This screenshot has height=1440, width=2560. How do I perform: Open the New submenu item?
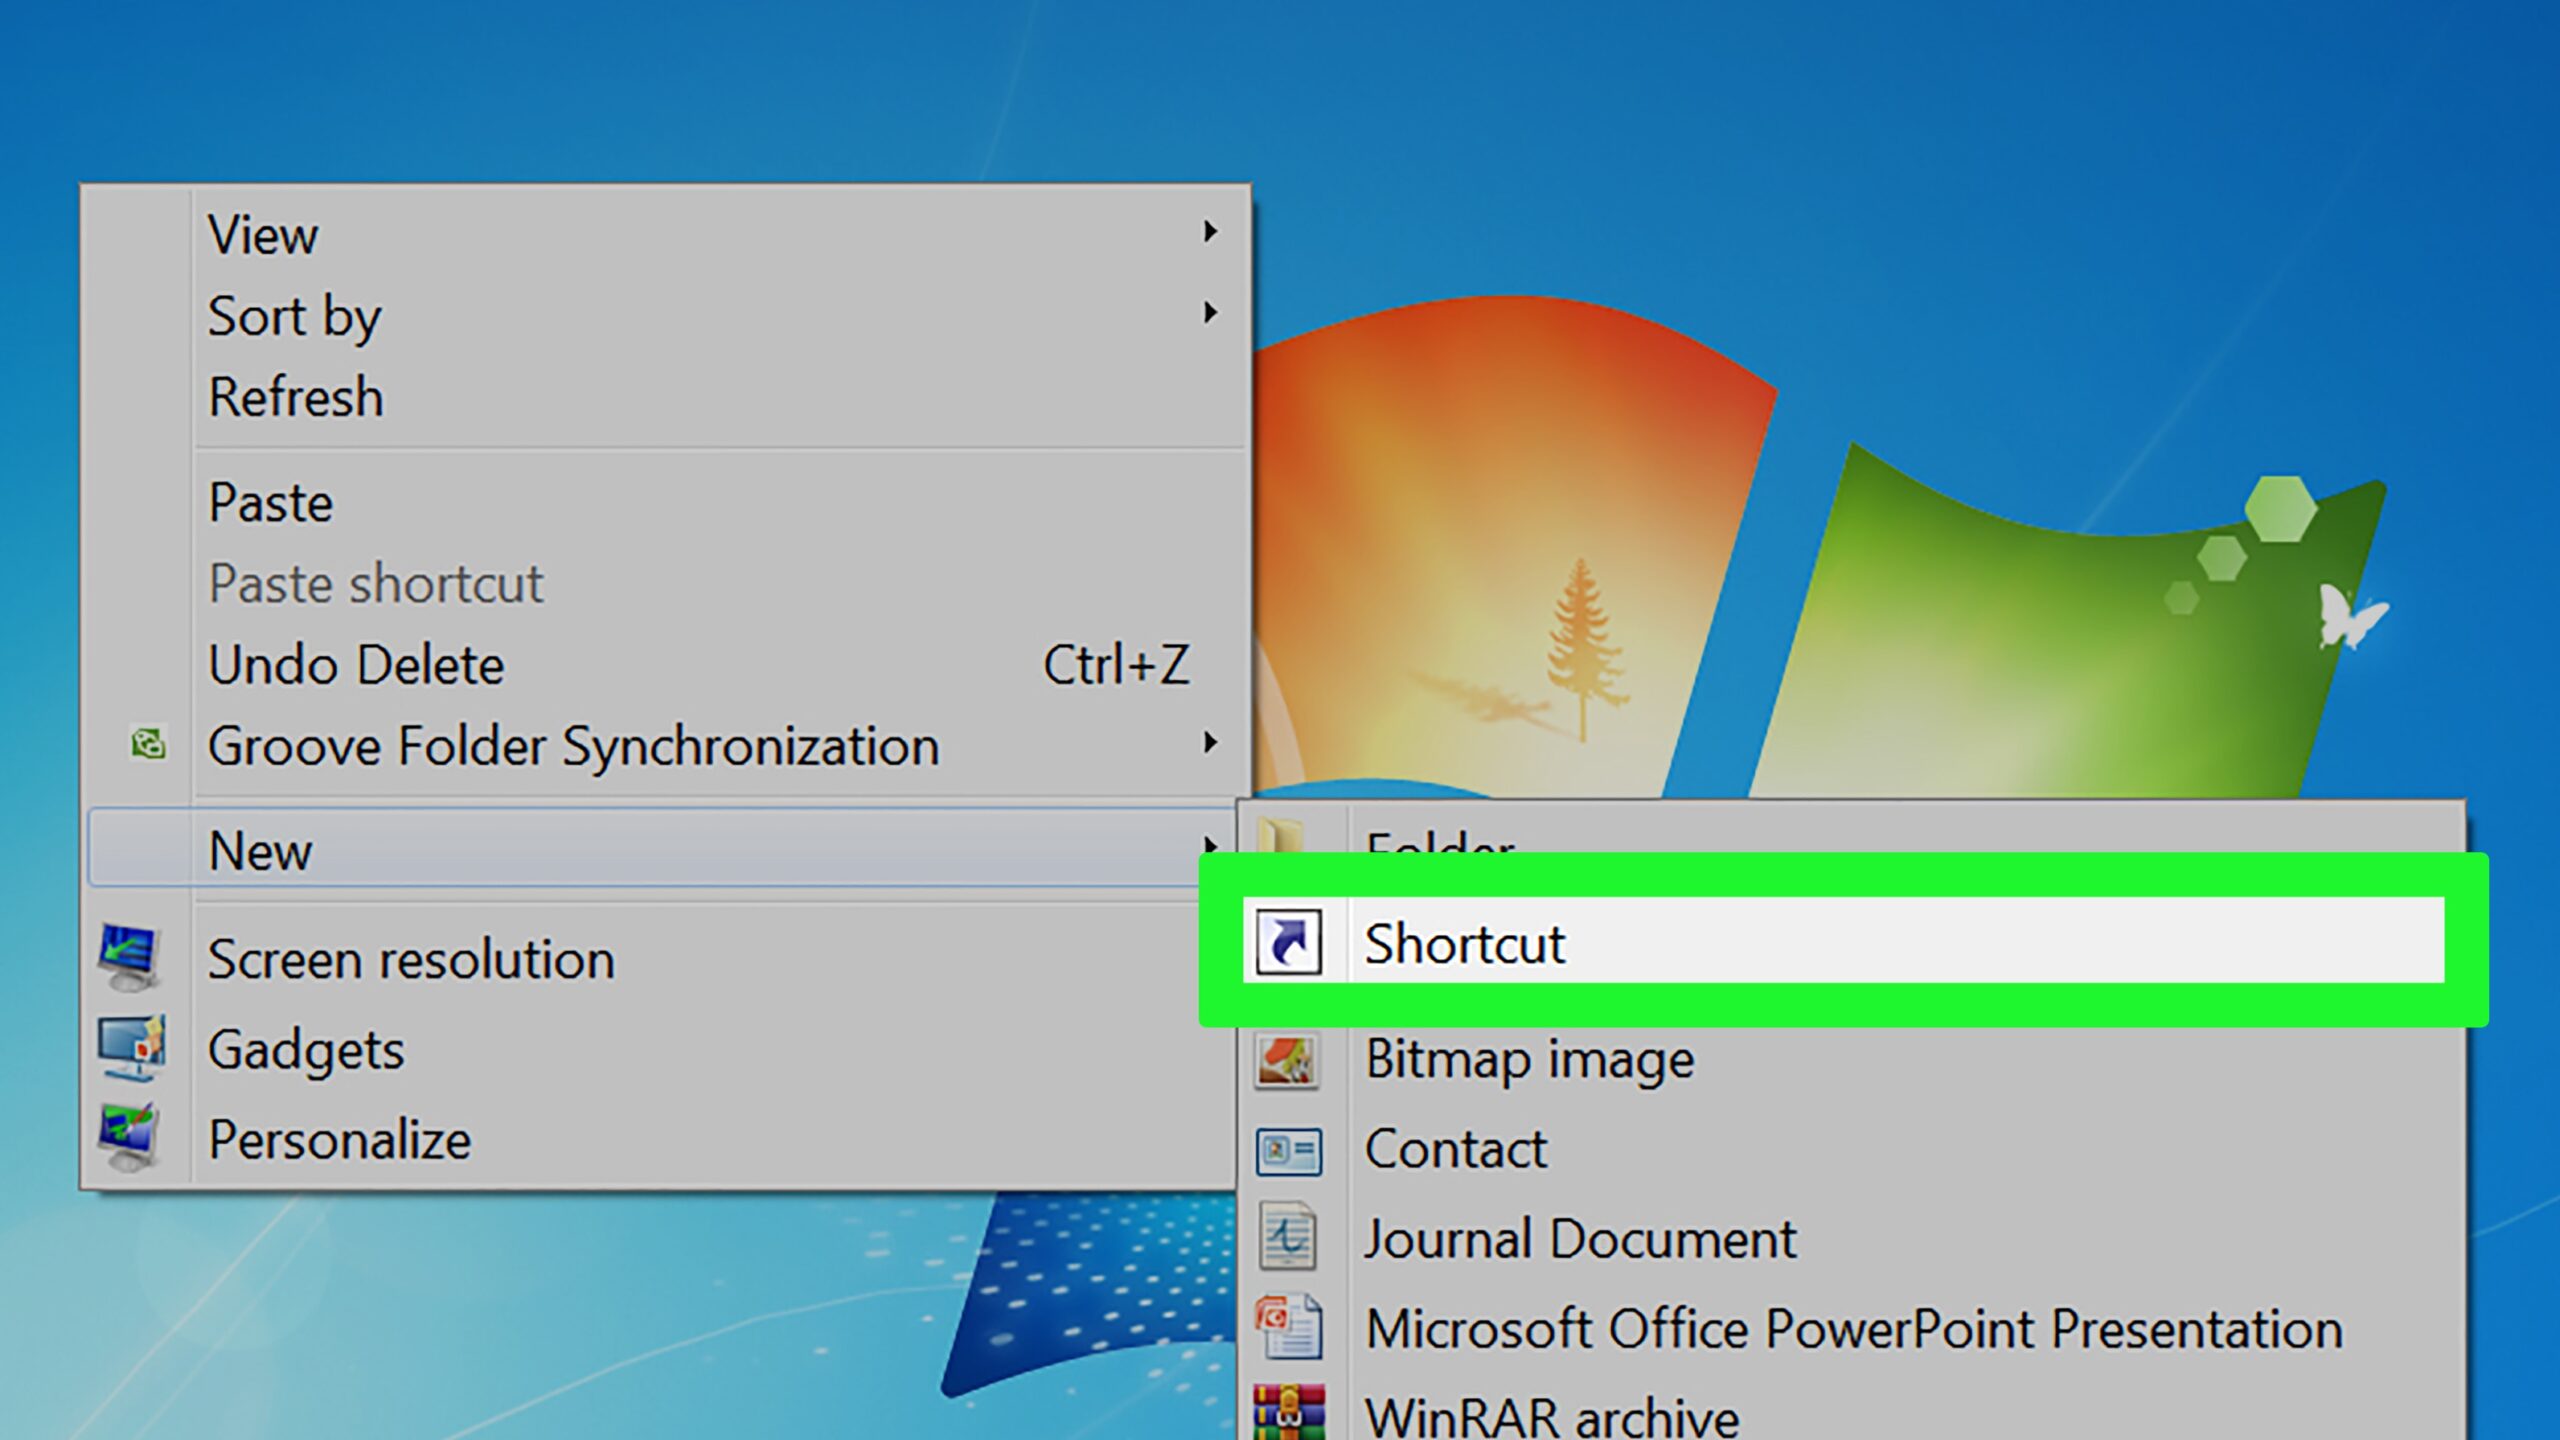pos(260,851)
